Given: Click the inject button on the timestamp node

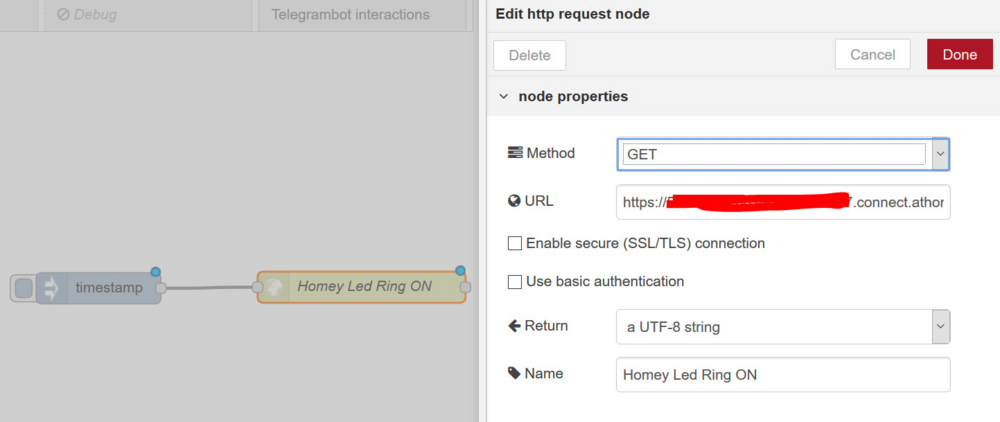Looking at the screenshot, I should point(24,288).
